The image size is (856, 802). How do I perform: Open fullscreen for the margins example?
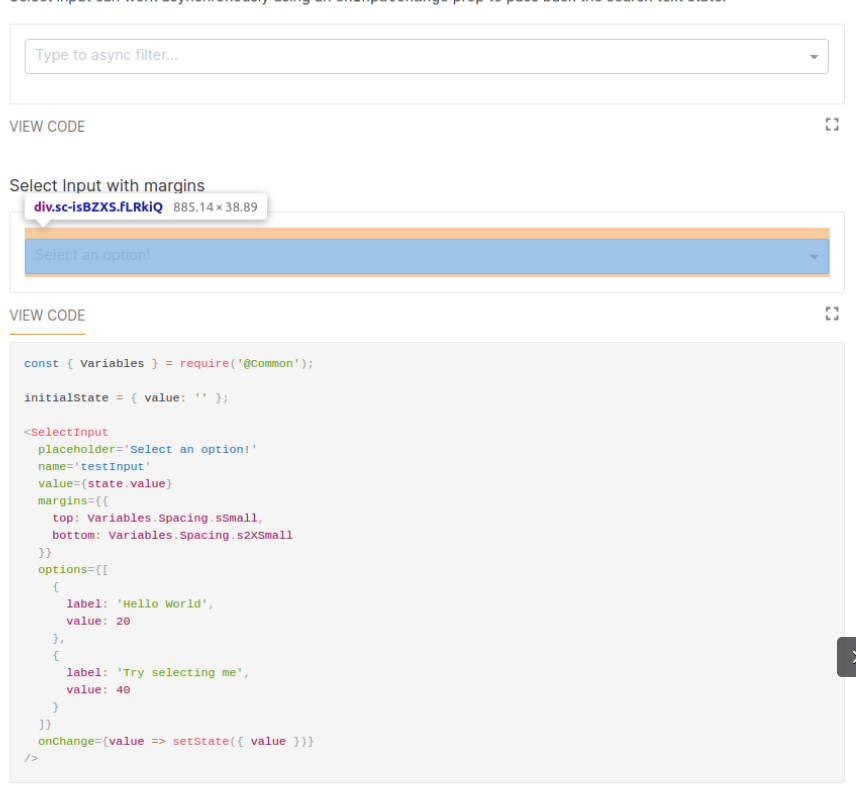pyautogui.click(x=831, y=313)
